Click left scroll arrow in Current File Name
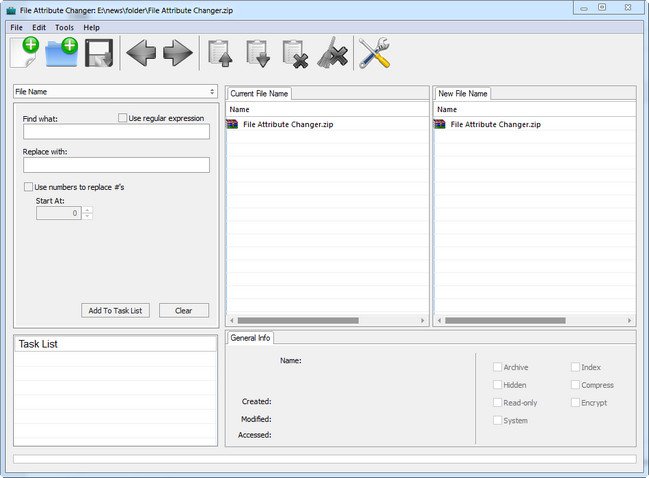The width and height of the screenshot is (649, 478). (x=232, y=320)
